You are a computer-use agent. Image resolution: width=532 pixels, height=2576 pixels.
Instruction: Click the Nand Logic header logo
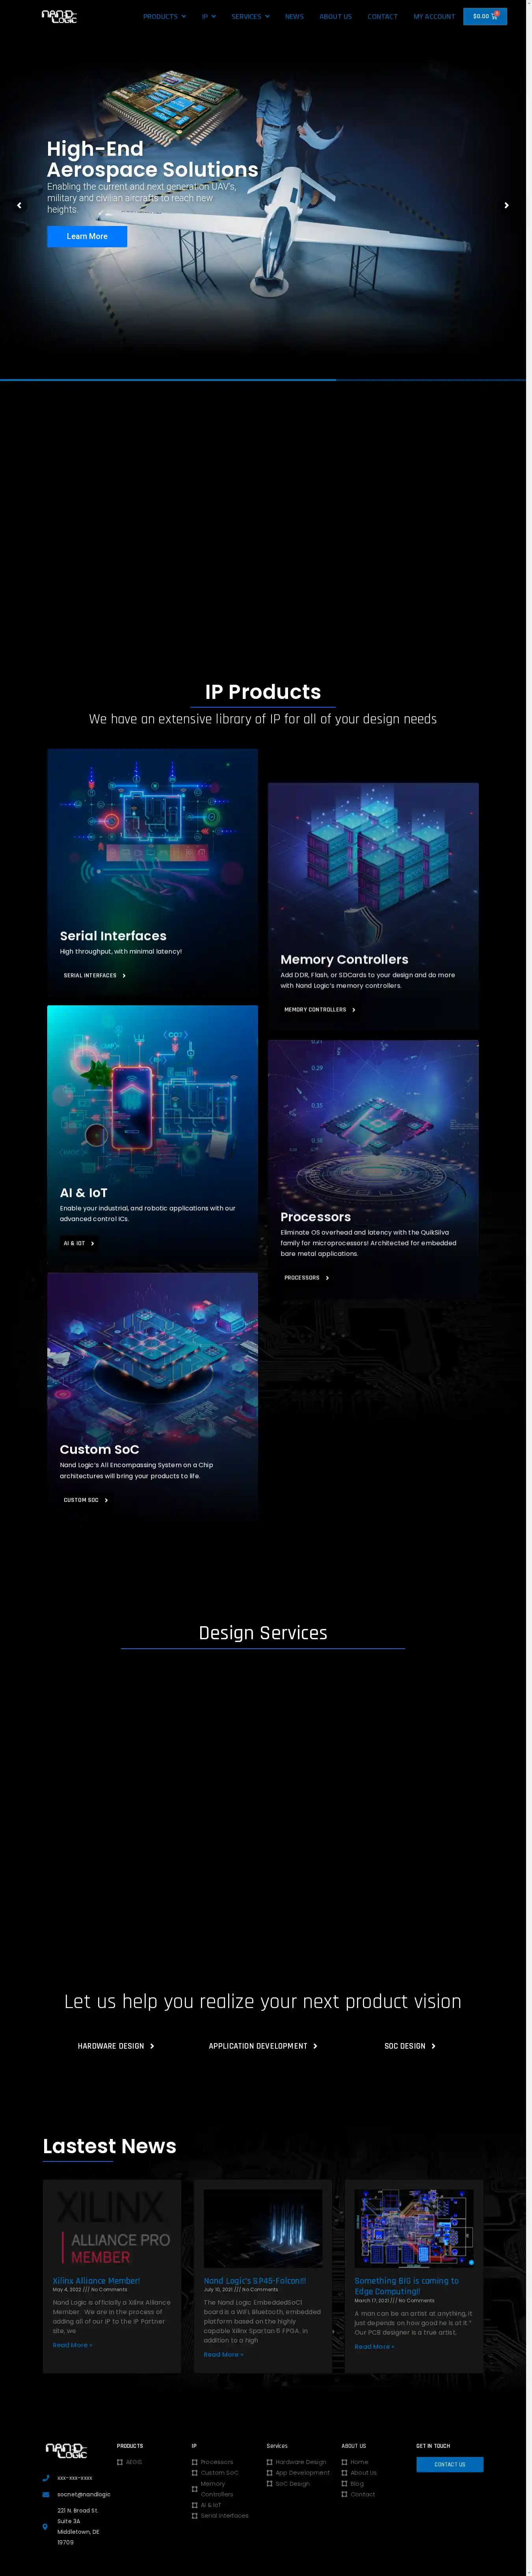[x=59, y=16]
